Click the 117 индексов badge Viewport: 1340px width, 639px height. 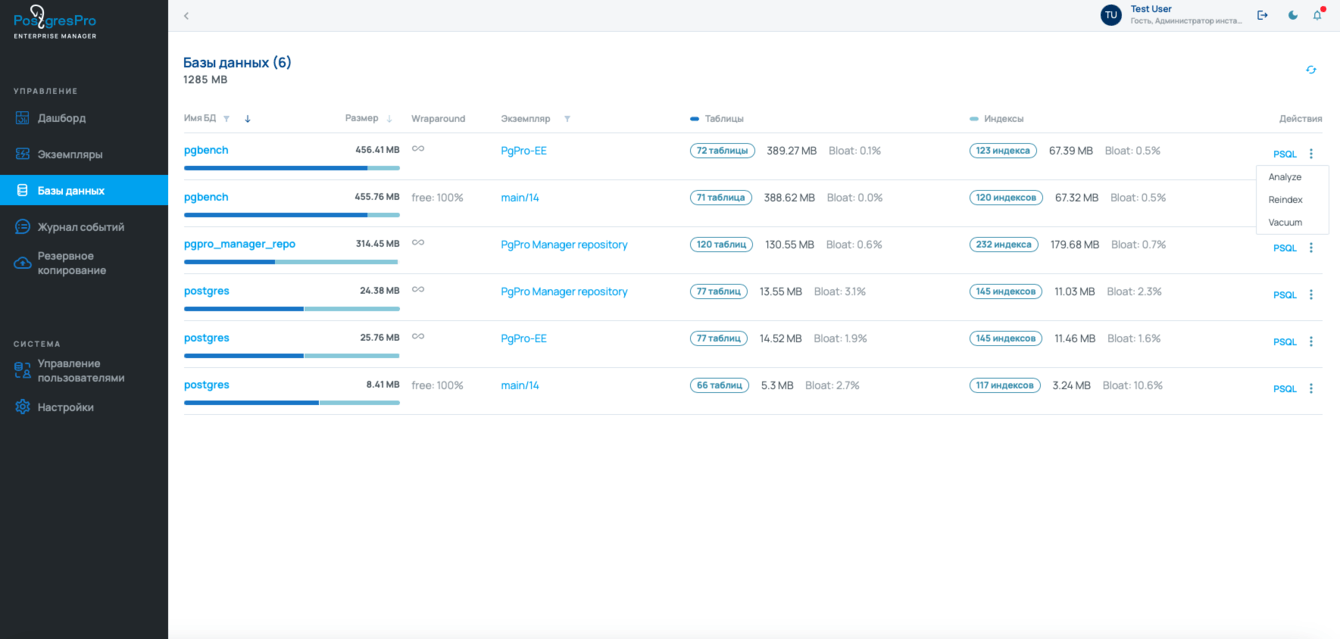(x=1005, y=385)
